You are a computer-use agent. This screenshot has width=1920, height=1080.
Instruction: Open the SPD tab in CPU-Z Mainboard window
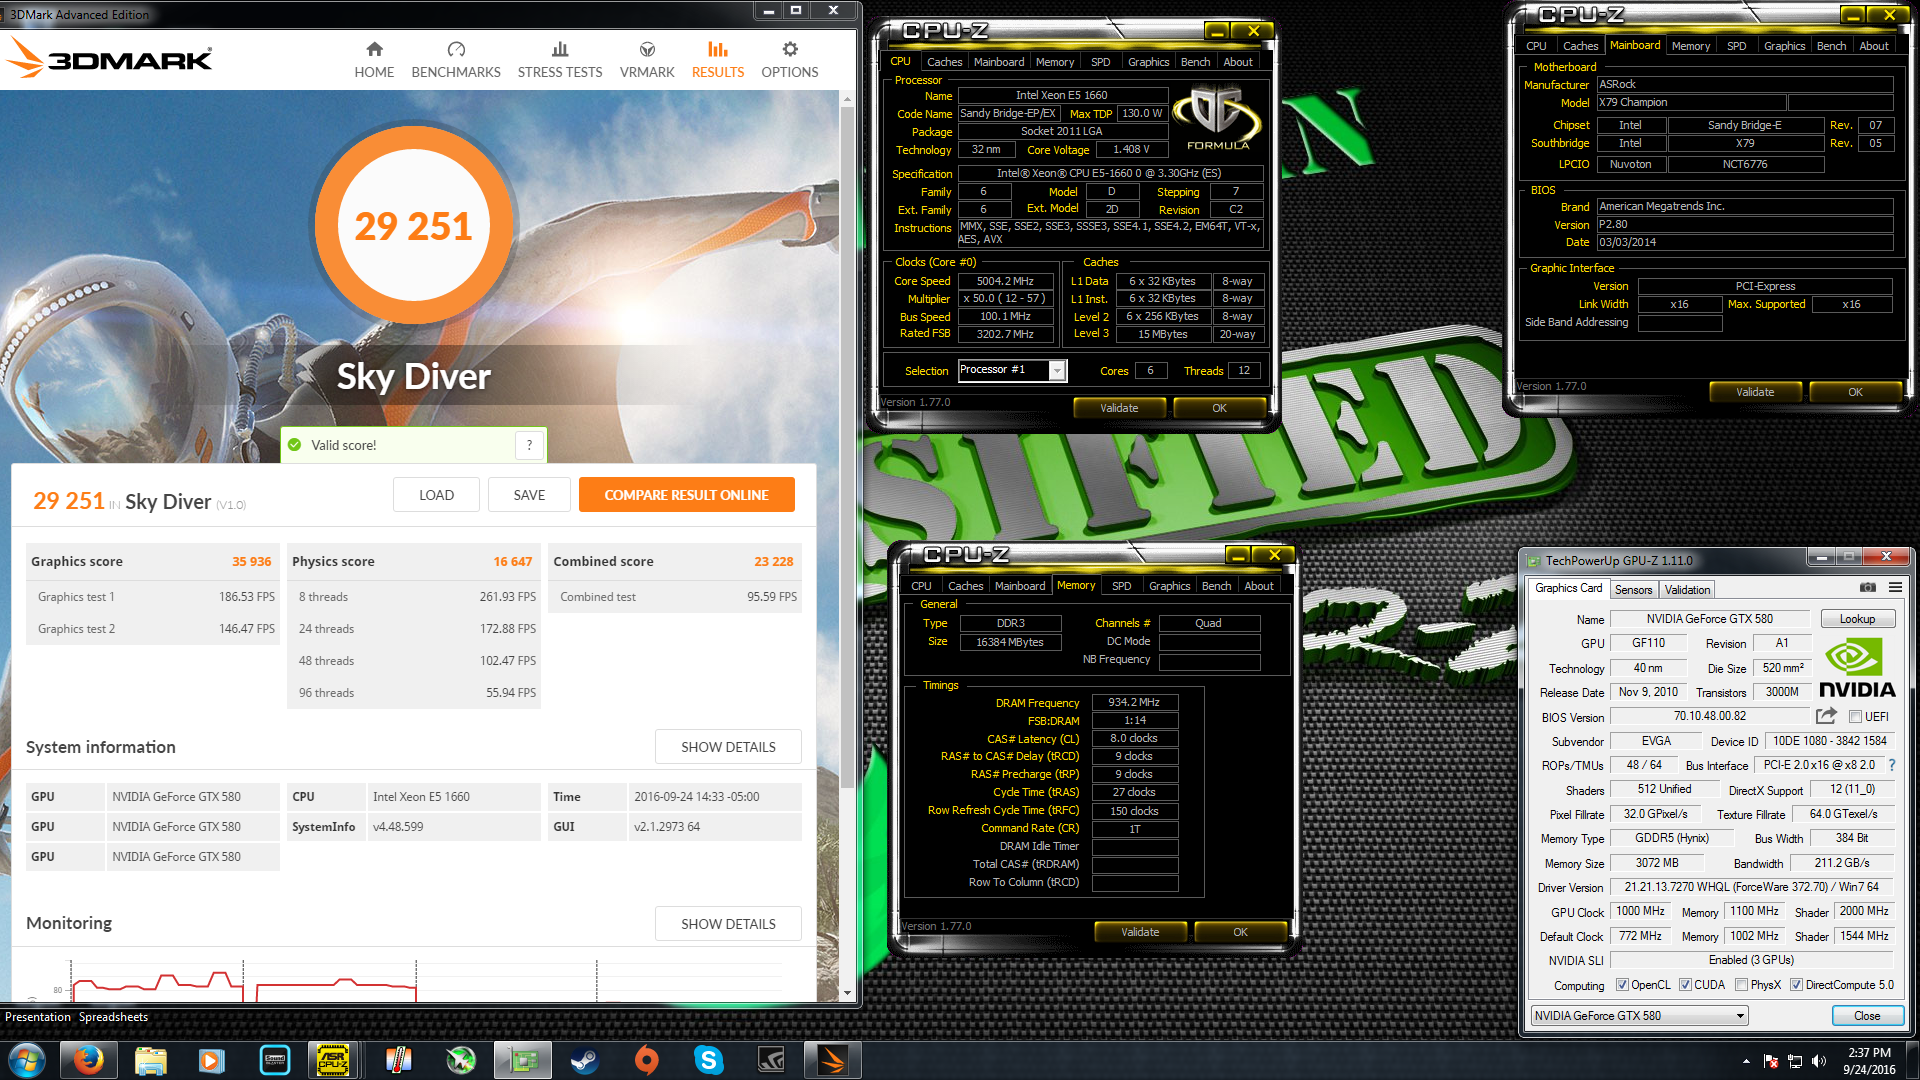1737,46
